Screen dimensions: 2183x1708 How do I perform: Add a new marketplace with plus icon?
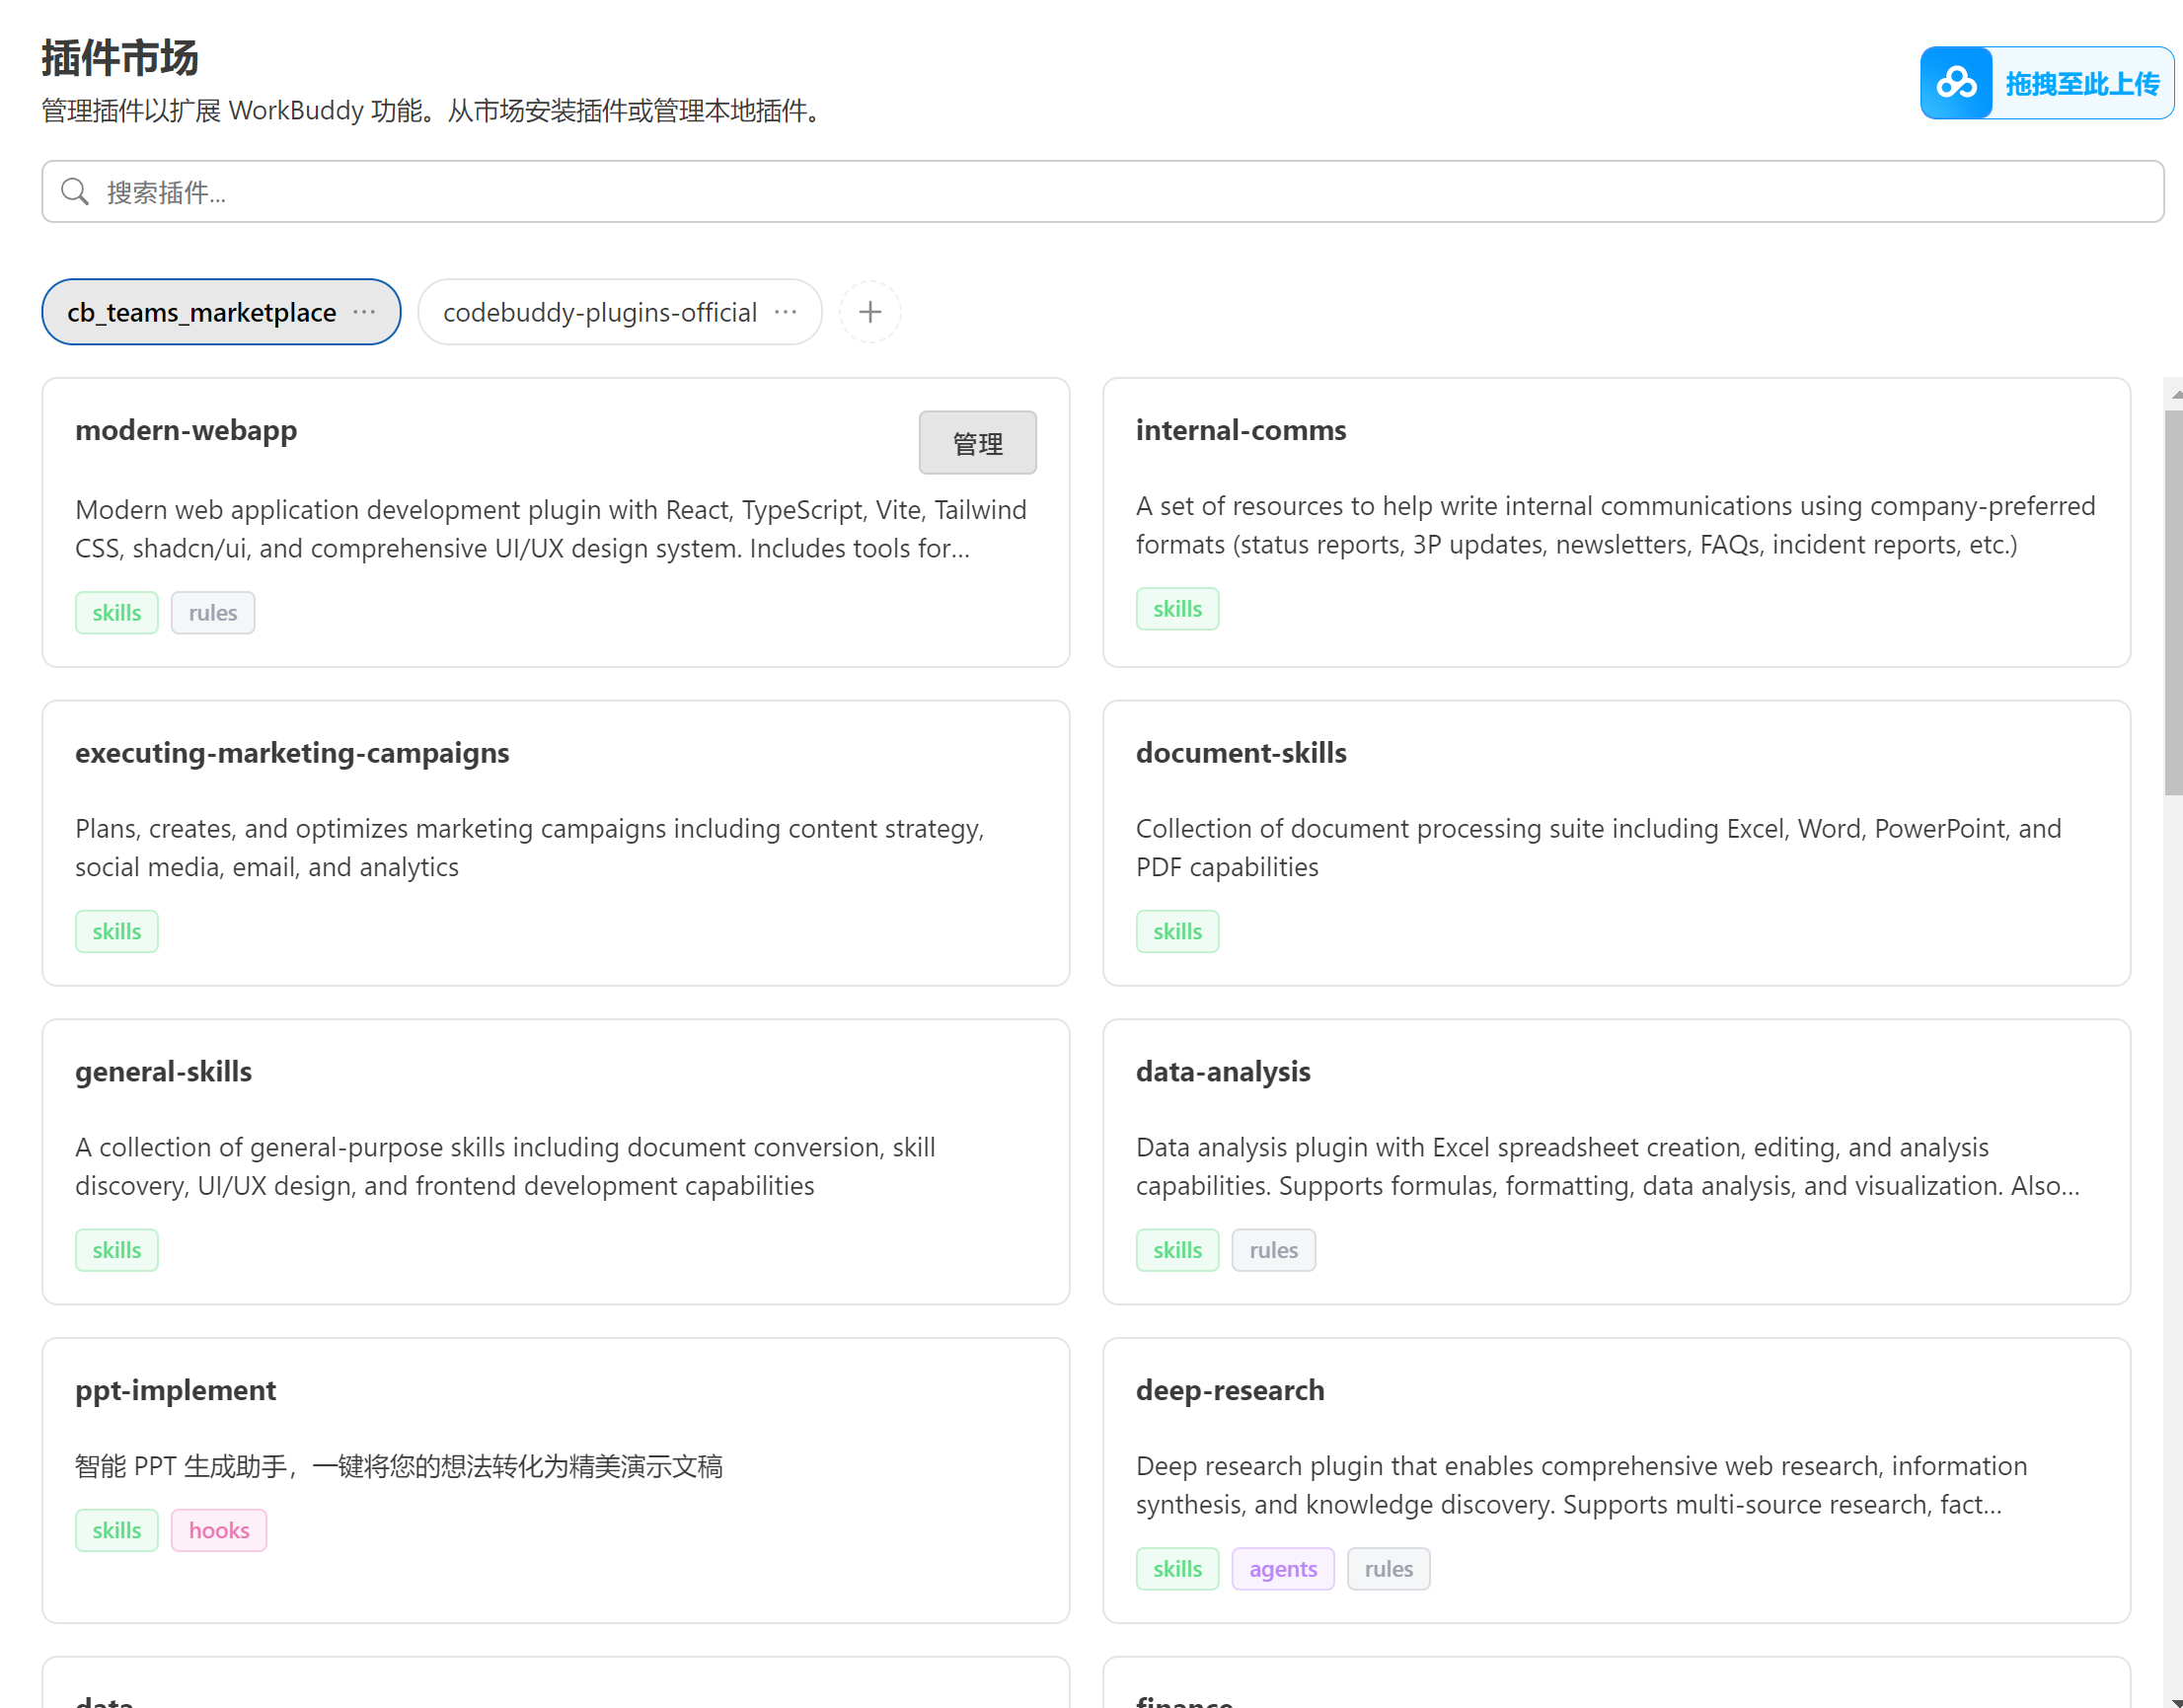[x=869, y=312]
